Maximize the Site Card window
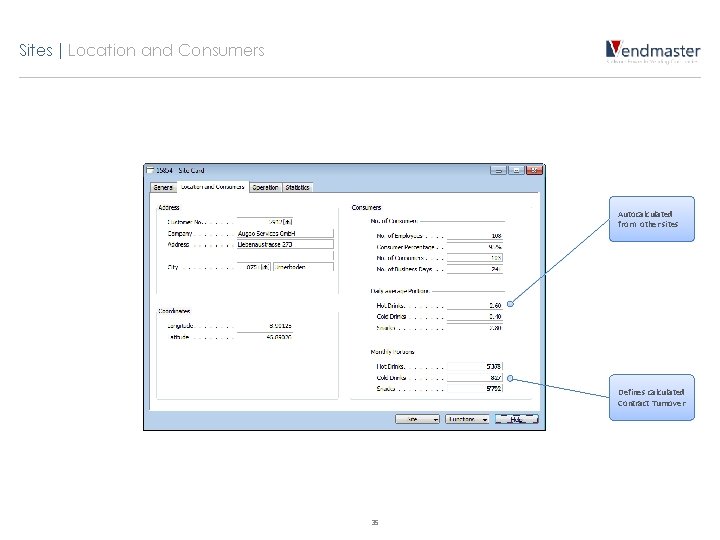 tap(516, 170)
